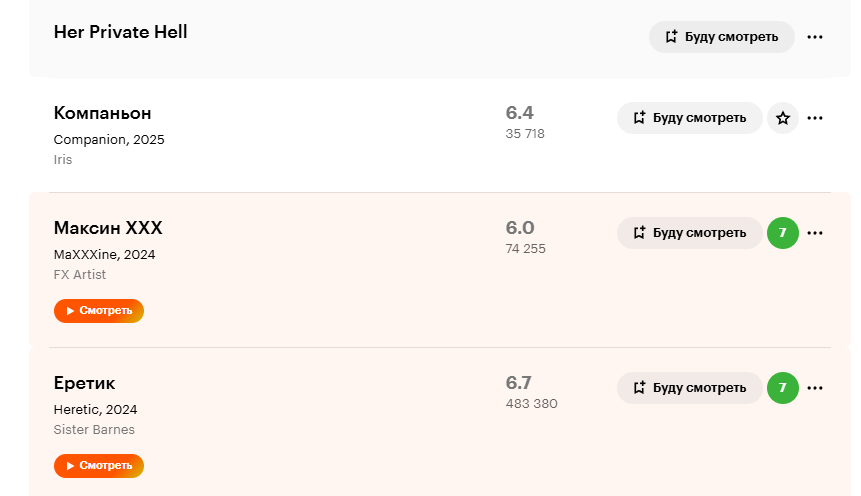The width and height of the screenshot is (861, 496).
Task: Add Еретик to Буду смотреть list
Action: [690, 388]
